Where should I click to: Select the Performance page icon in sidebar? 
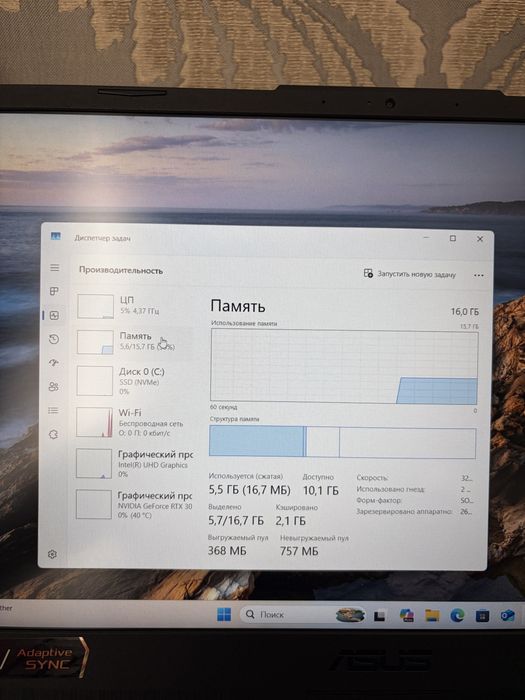click(54, 315)
